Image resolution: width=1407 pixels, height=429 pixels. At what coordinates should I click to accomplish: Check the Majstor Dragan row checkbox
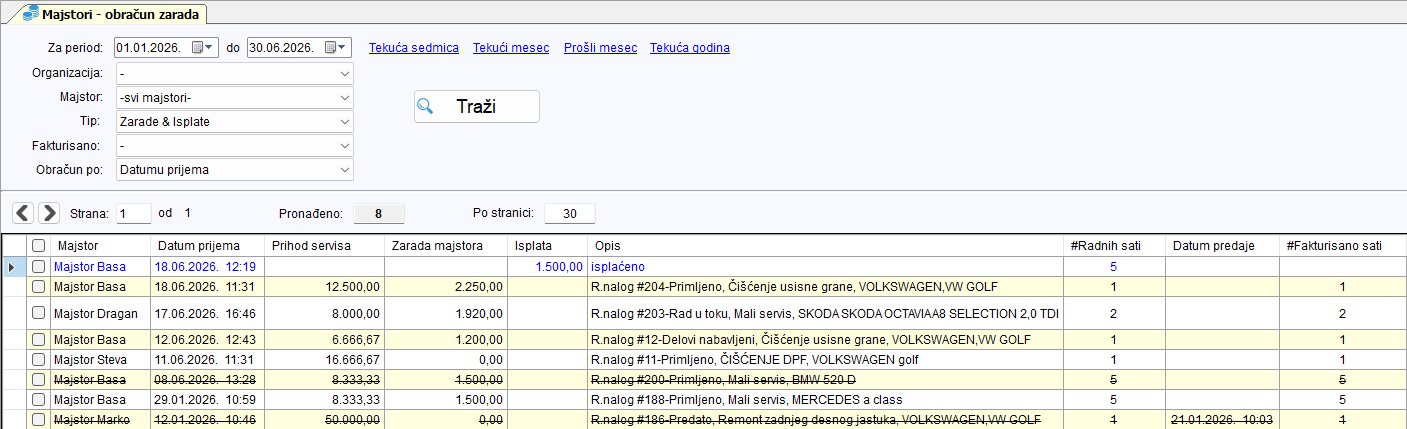(38, 313)
